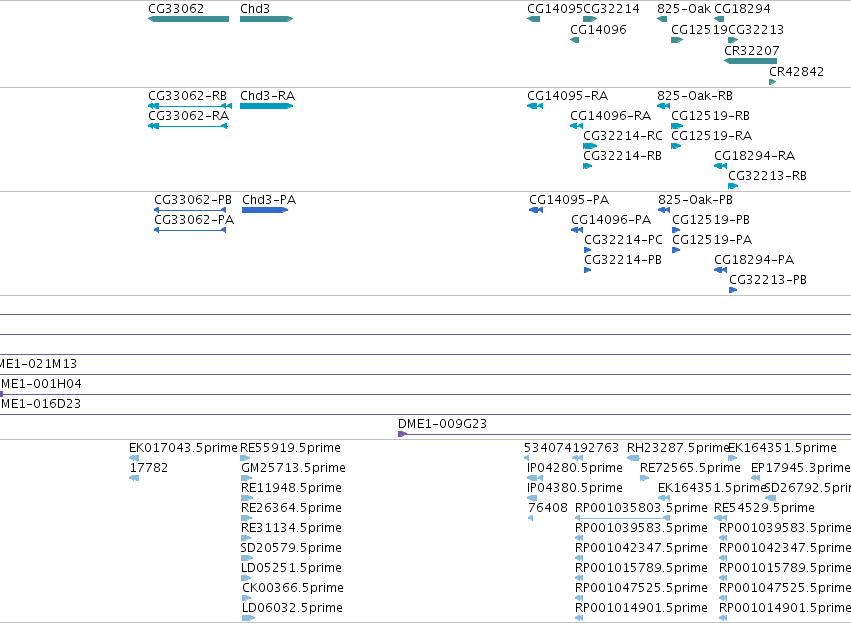Select the ME1-016D23 clone label
Image resolution: width=851 pixels, height=623 pixels.
(x=40, y=404)
